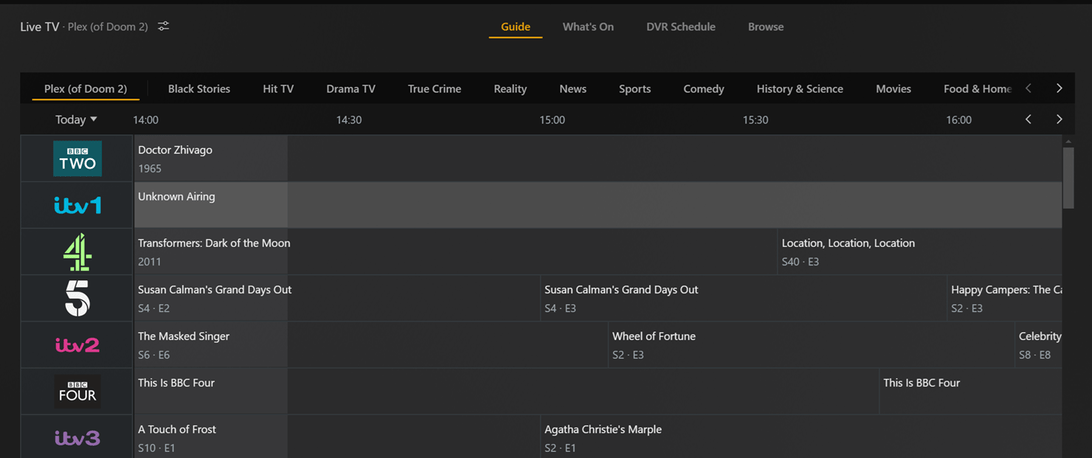
Task: Open Transformers: Dark of the Moon
Action: point(455,252)
